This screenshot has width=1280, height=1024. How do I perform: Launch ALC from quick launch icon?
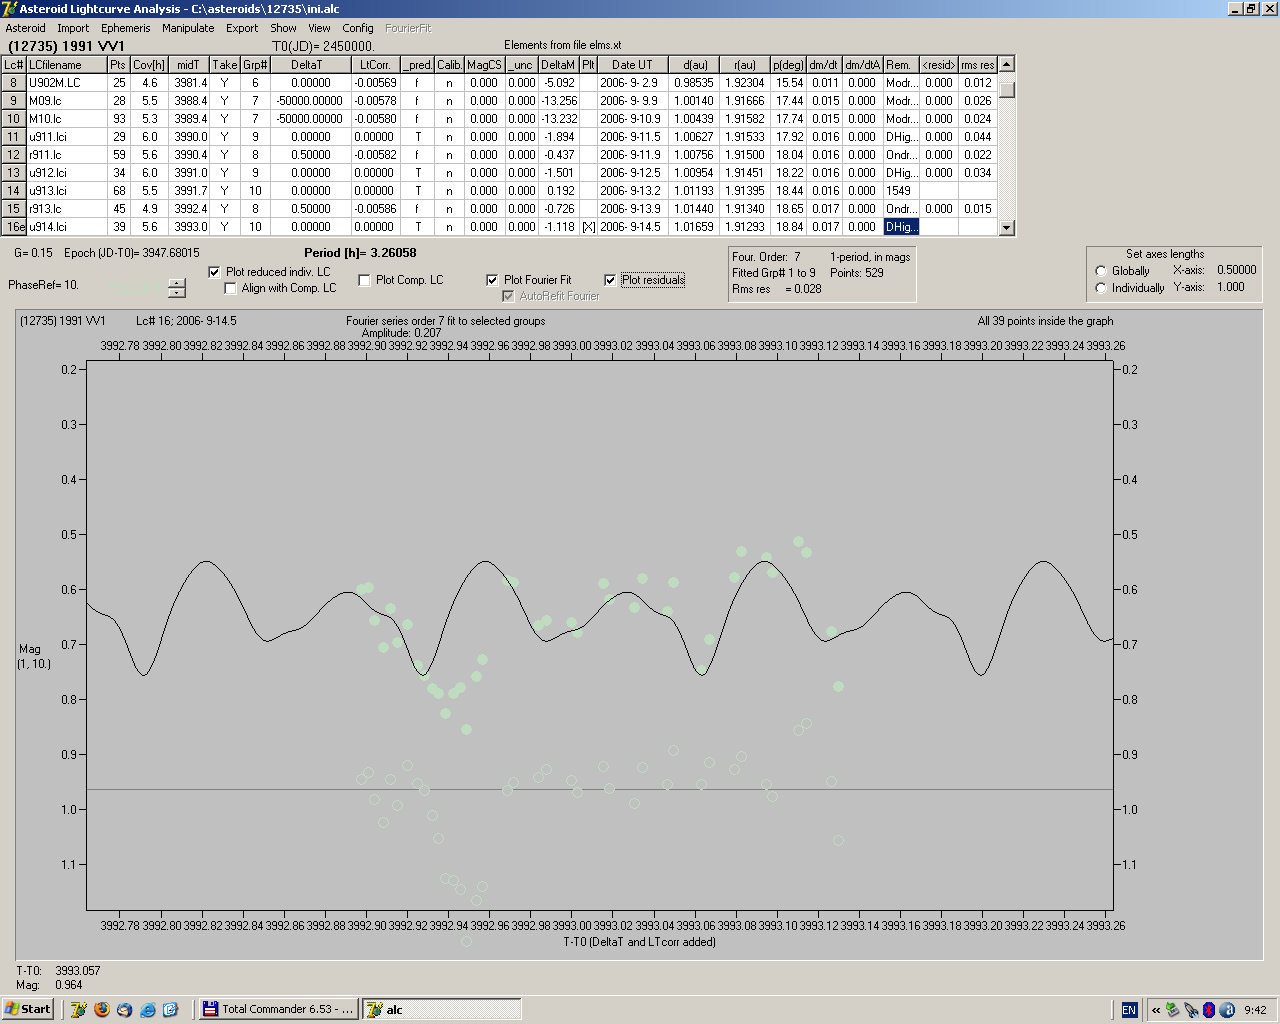coord(79,1010)
